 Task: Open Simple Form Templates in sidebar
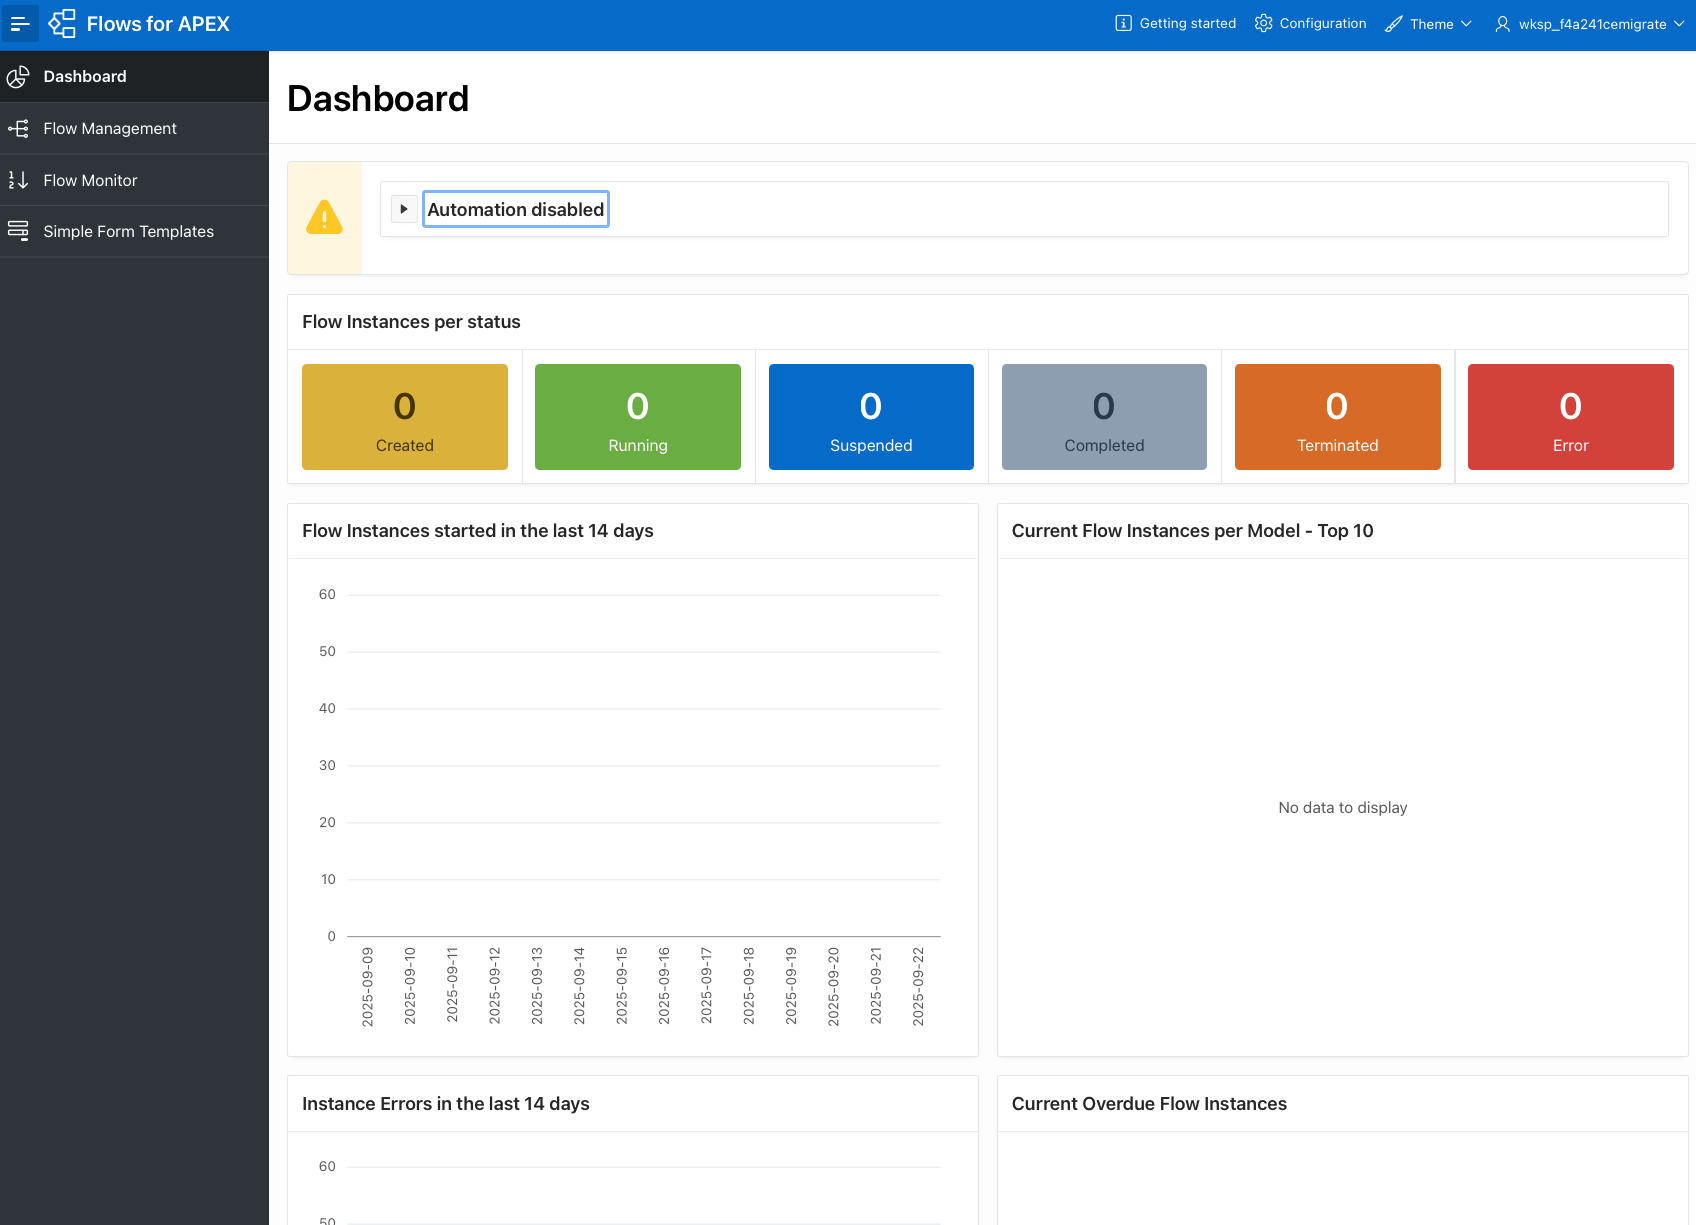click(x=134, y=231)
